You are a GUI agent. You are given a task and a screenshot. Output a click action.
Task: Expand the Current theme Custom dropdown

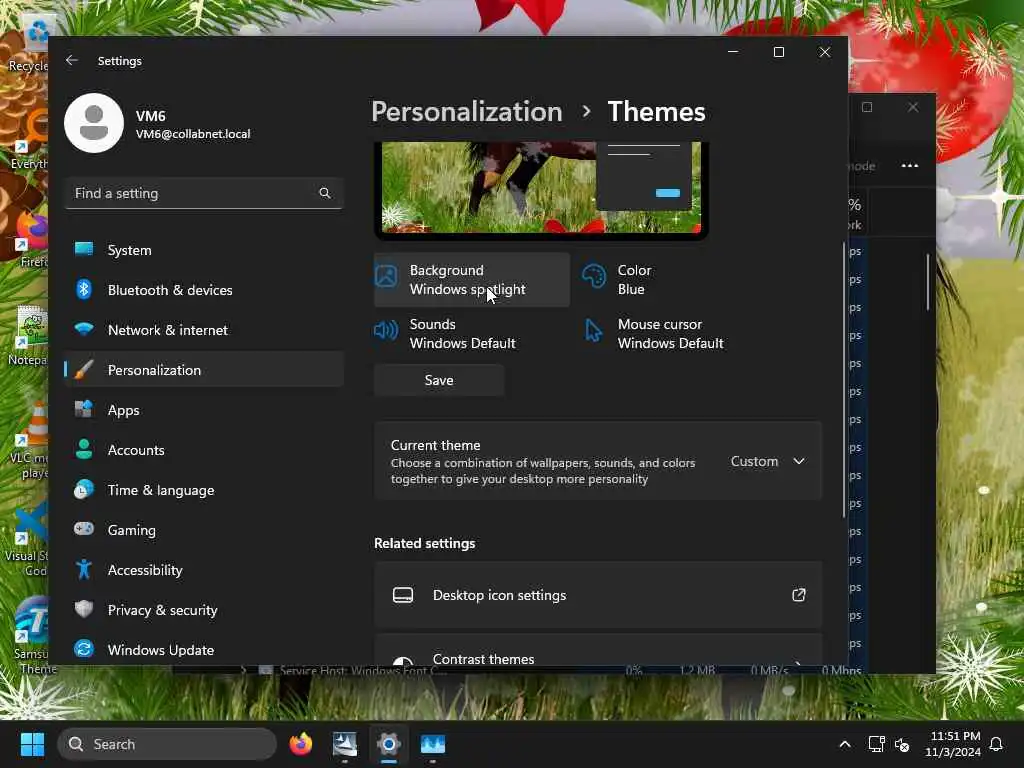coord(767,461)
